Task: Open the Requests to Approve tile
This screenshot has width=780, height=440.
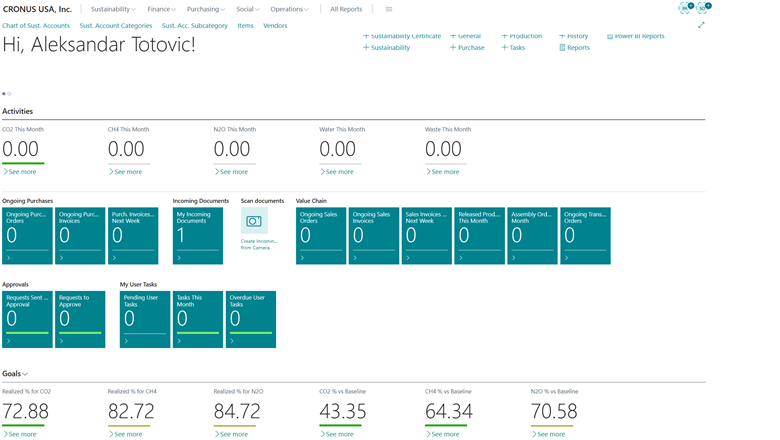Action: point(80,319)
